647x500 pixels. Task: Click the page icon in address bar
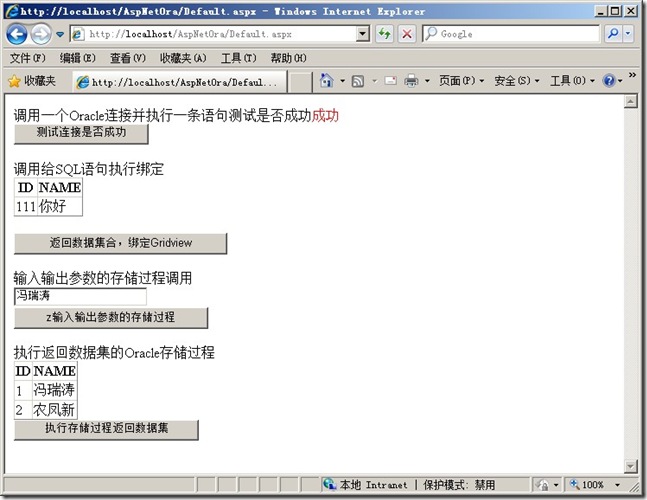click(78, 34)
